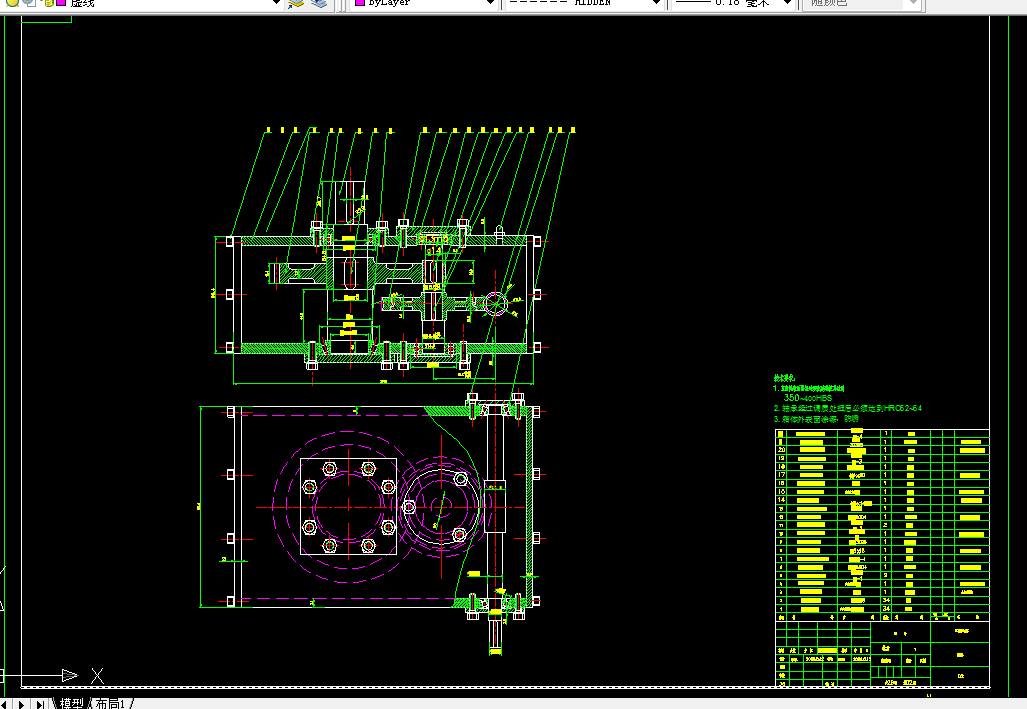Select the square bolted flange in the lower view
The width and height of the screenshot is (1027, 709).
(348, 507)
